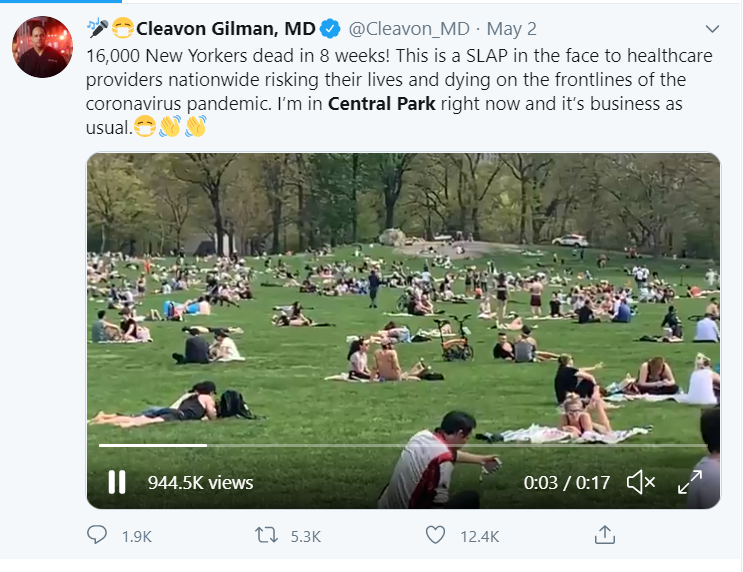Image resolution: width=743 pixels, height=572 pixels.
Task: Click the Central Park bold text
Action: point(382,104)
